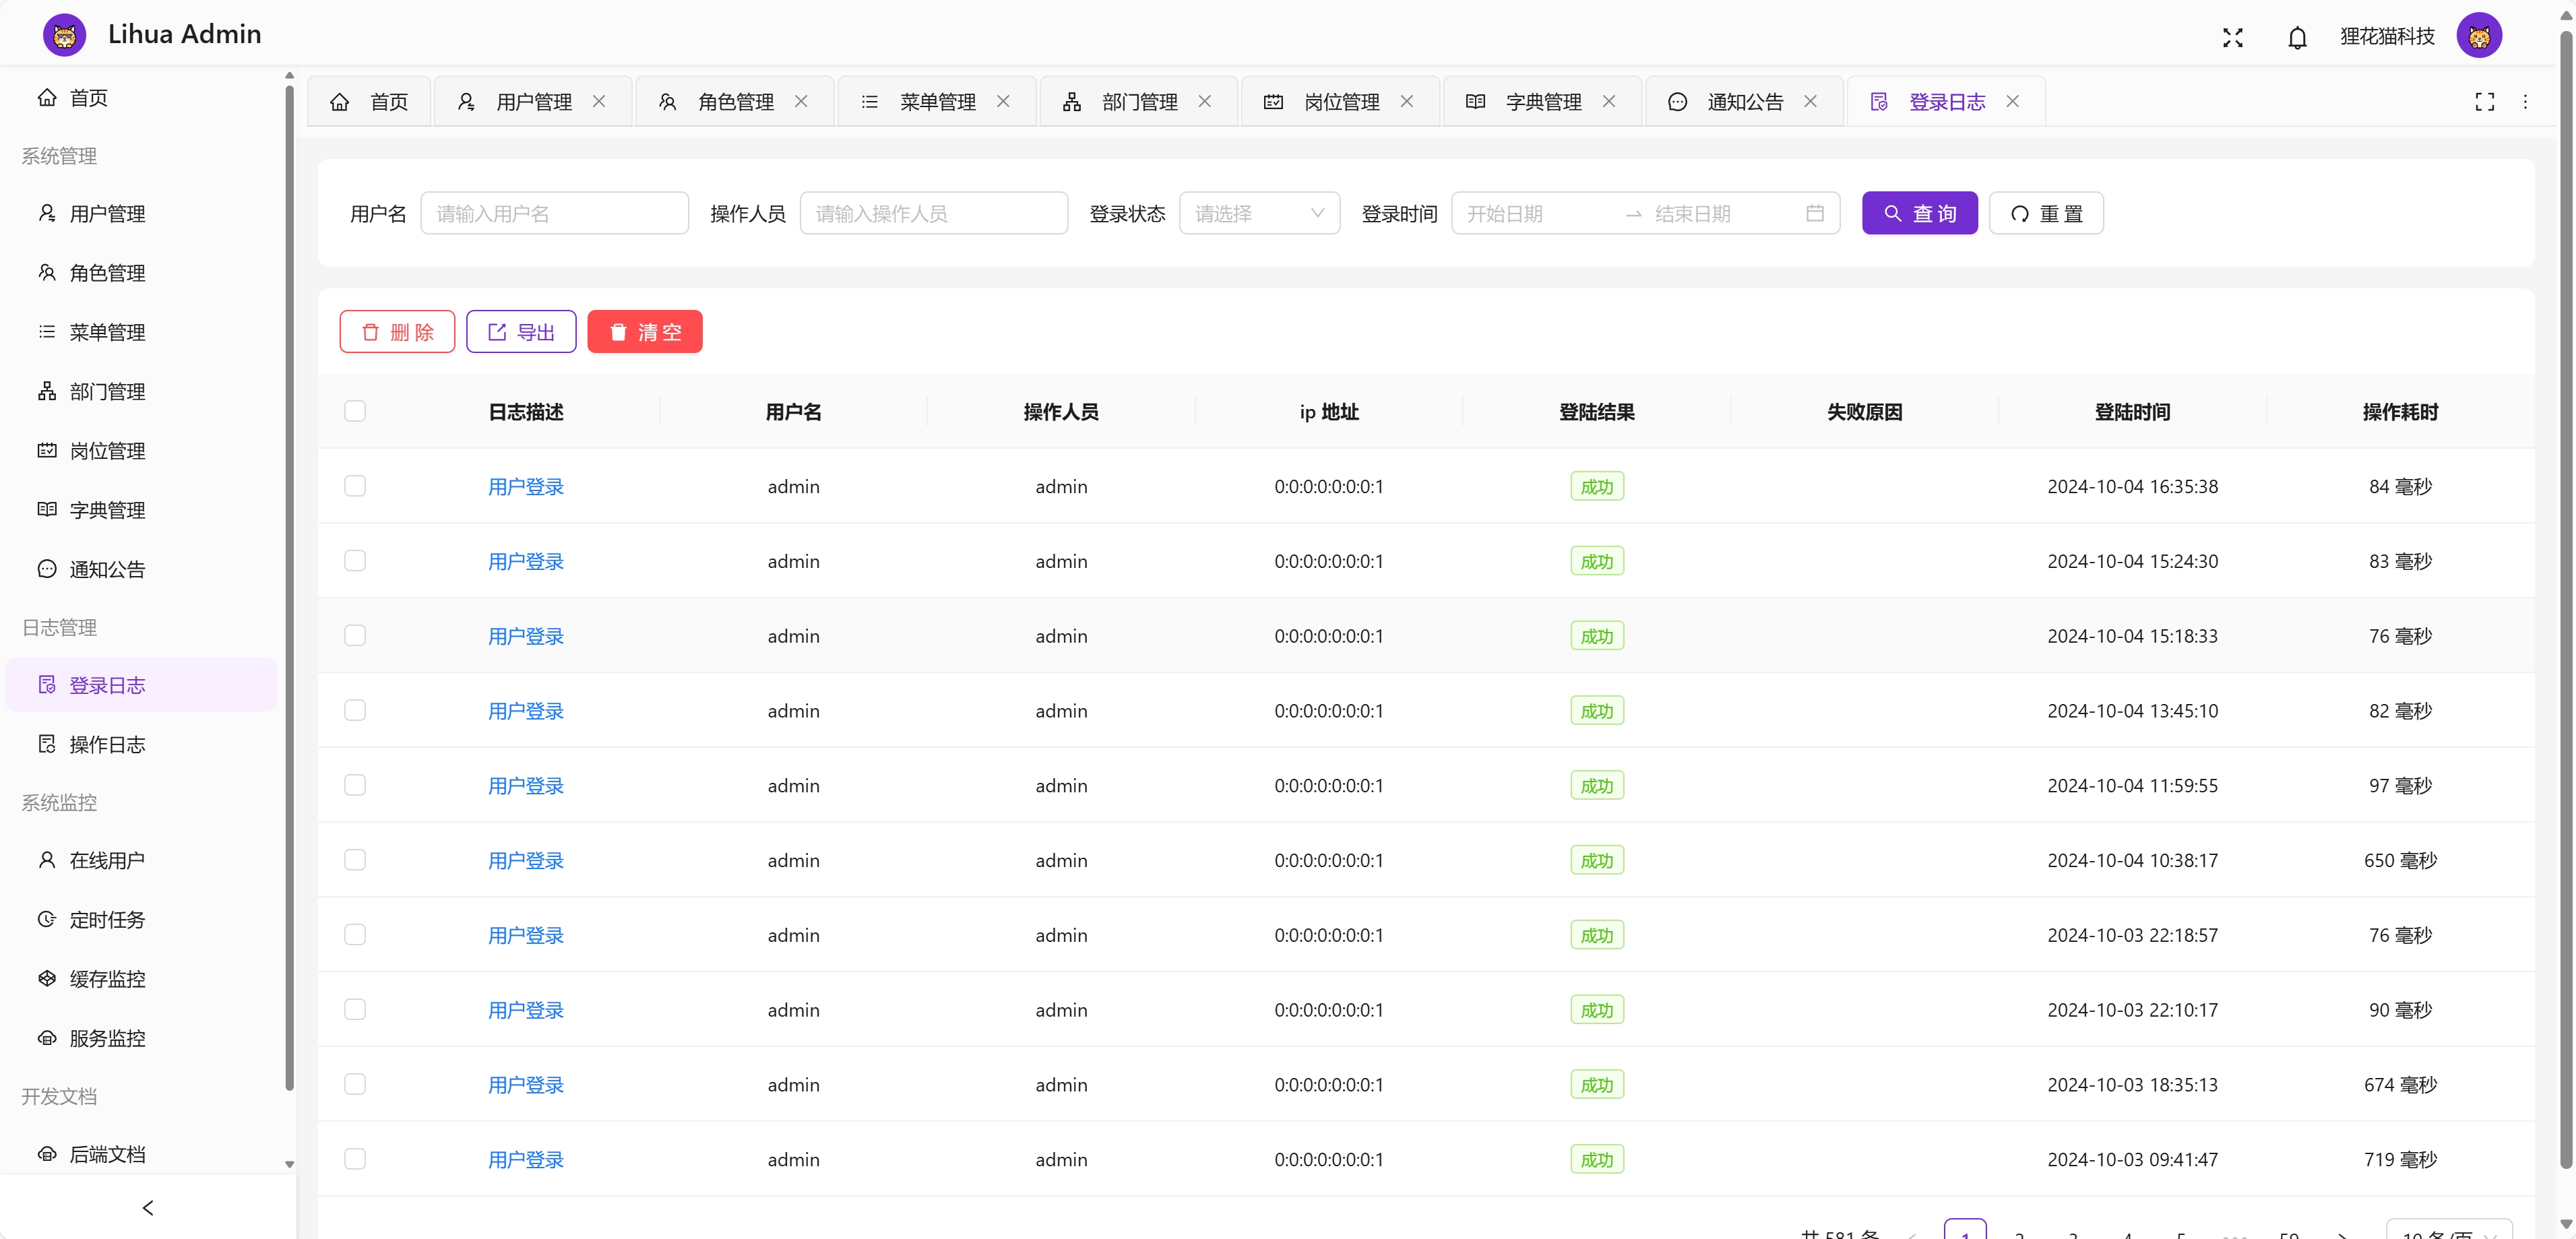Click the 狸花猫科技 username label
The image size is (2576, 1239).
[2387, 36]
